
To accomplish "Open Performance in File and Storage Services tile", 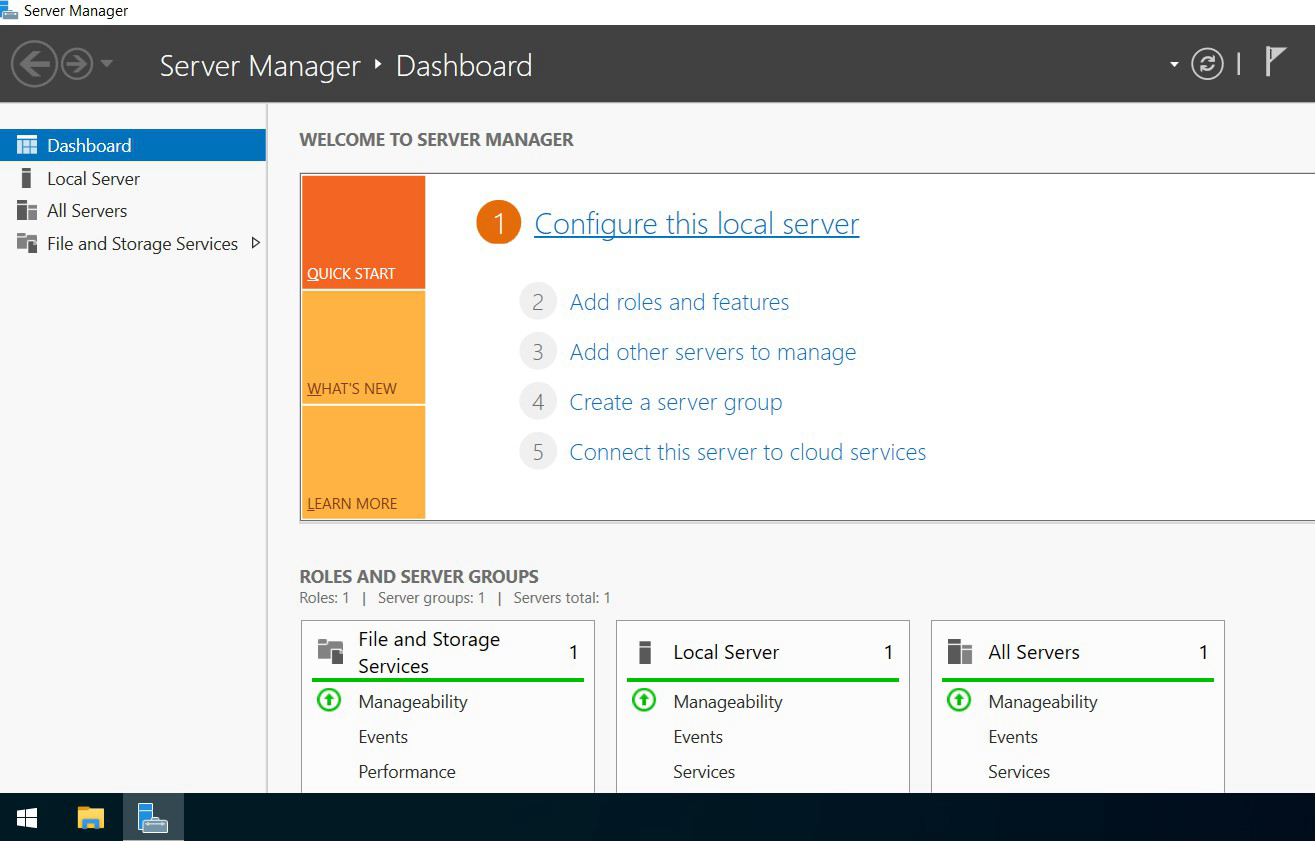I will click(x=407, y=772).
